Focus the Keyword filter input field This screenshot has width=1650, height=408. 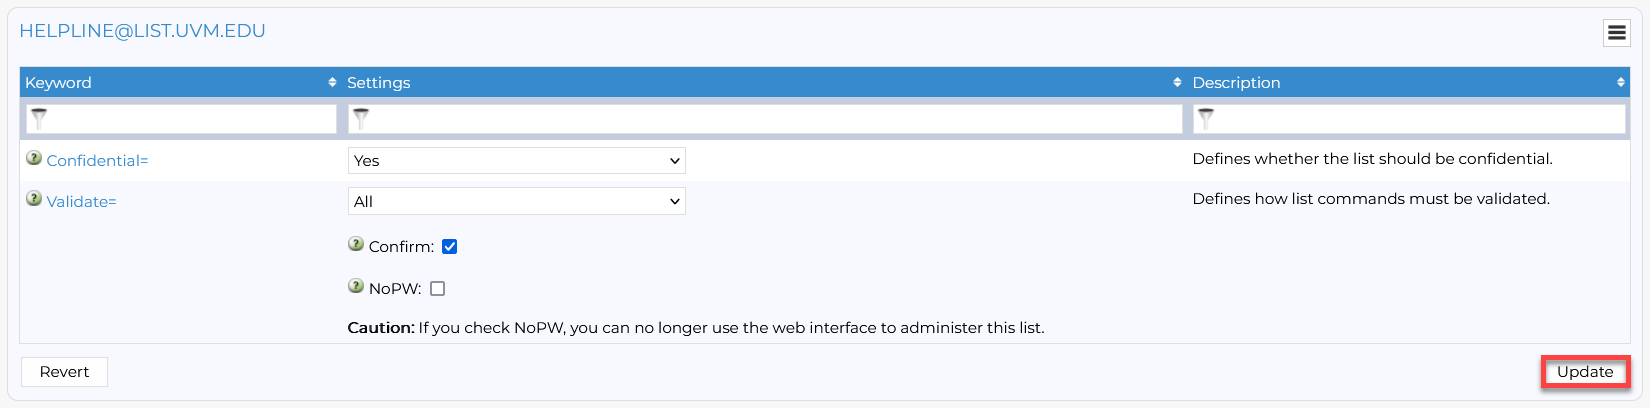coord(190,119)
